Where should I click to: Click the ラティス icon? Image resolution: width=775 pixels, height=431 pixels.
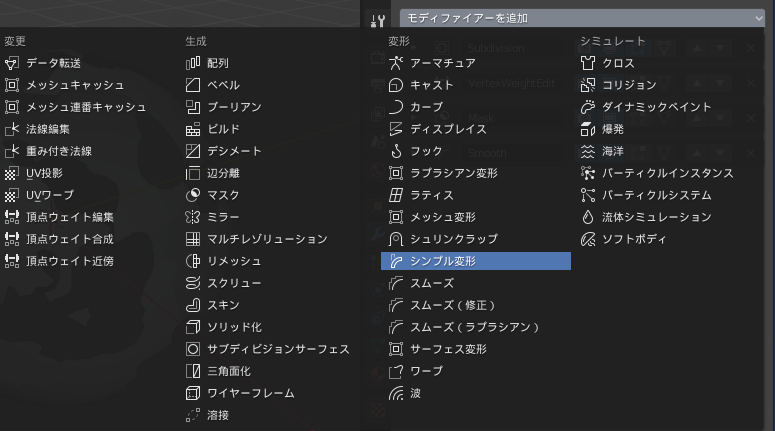click(x=396, y=195)
